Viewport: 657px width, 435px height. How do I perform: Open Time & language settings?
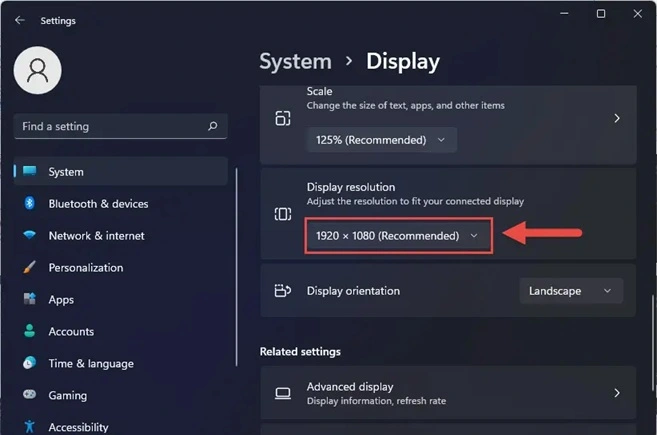coord(121,363)
